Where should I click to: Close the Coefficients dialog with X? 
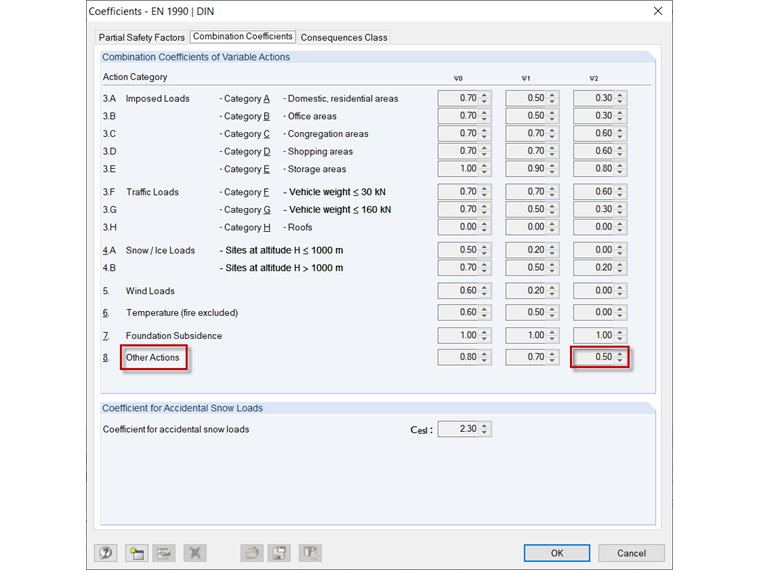tap(658, 11)
